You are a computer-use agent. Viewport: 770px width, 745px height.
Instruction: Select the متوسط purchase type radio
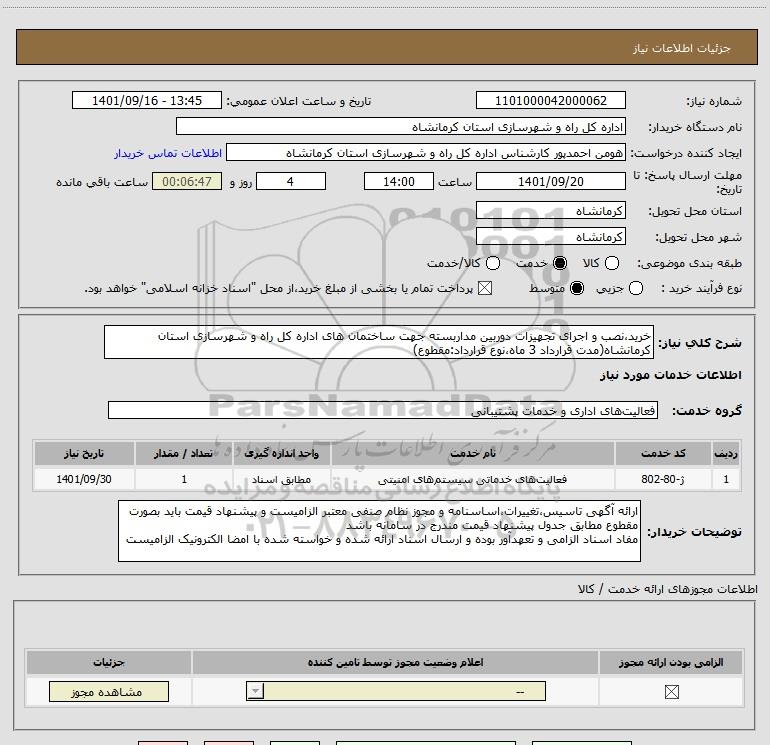click(577, 288)
